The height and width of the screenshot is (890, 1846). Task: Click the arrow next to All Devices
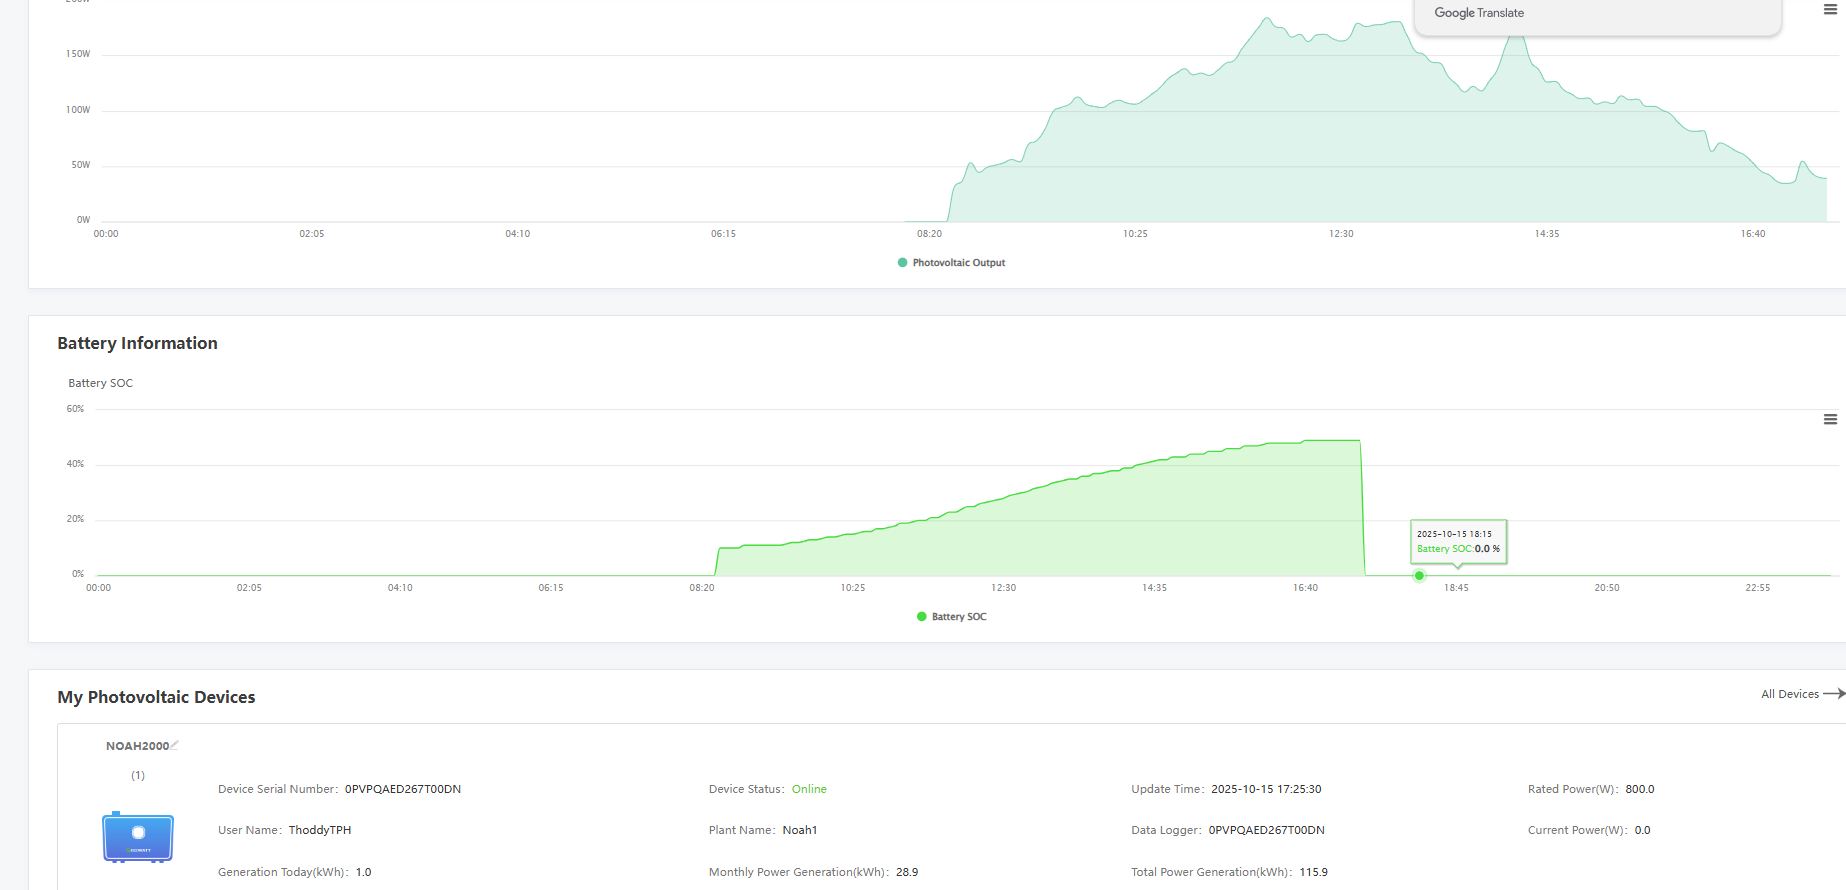(x=1834, y=694)
